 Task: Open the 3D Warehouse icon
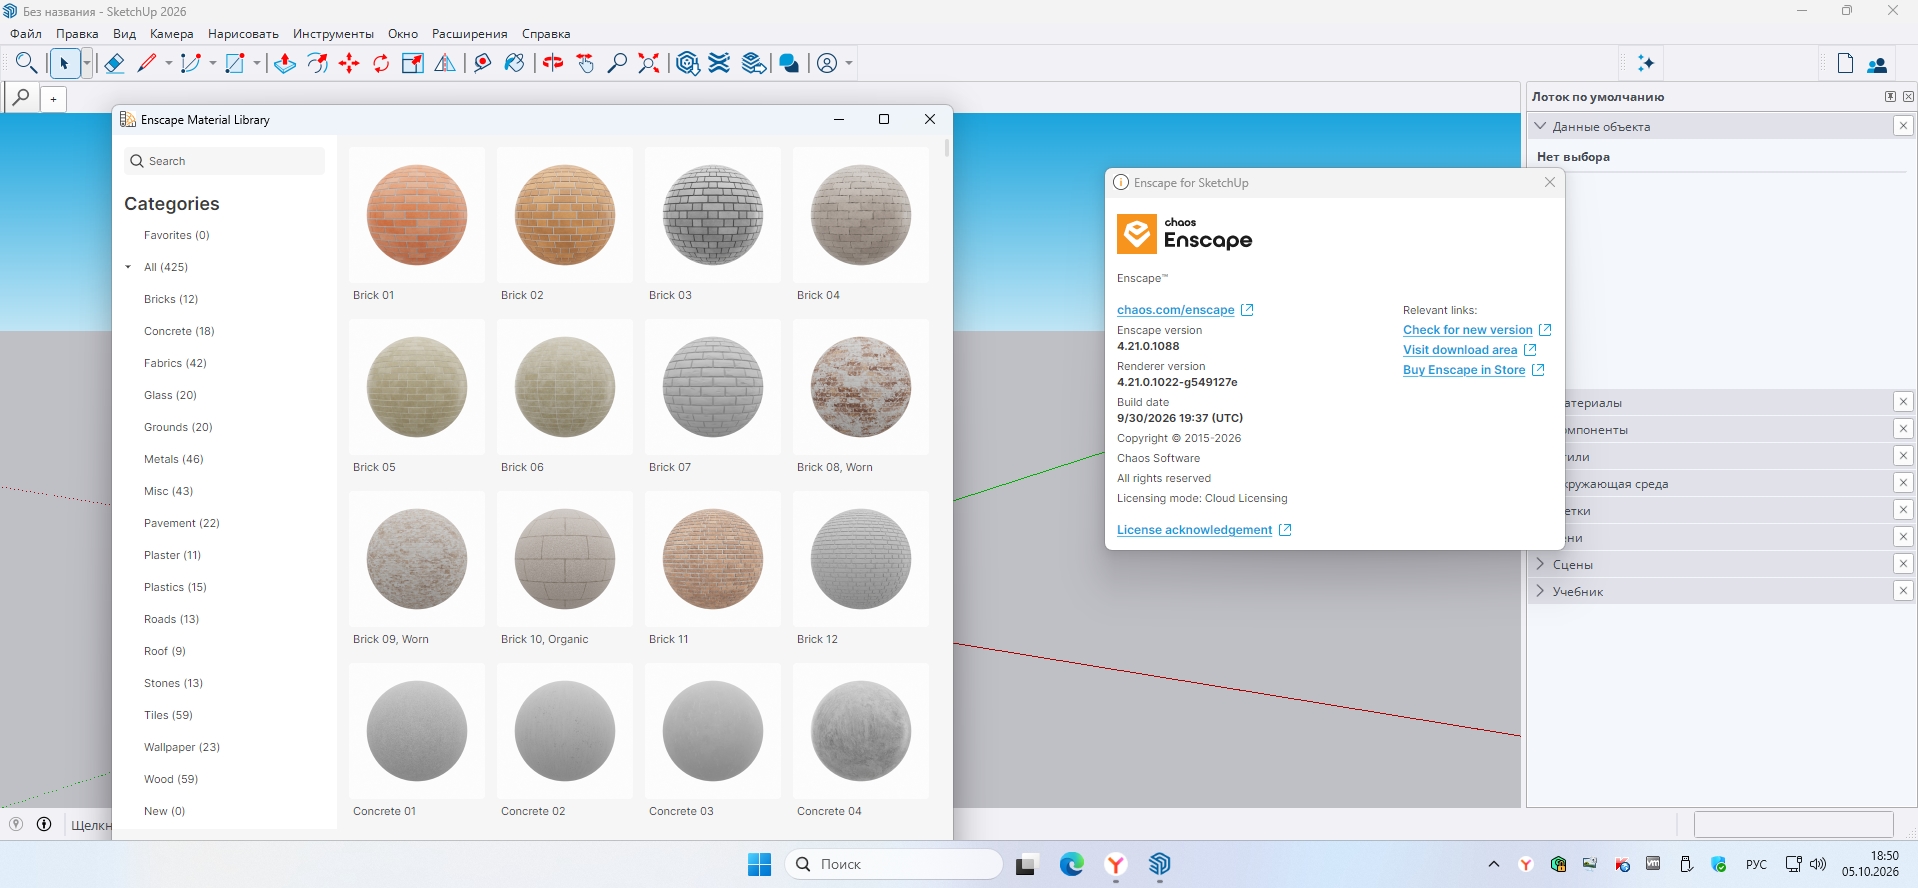pyautogui.click(x=687, y=63)
